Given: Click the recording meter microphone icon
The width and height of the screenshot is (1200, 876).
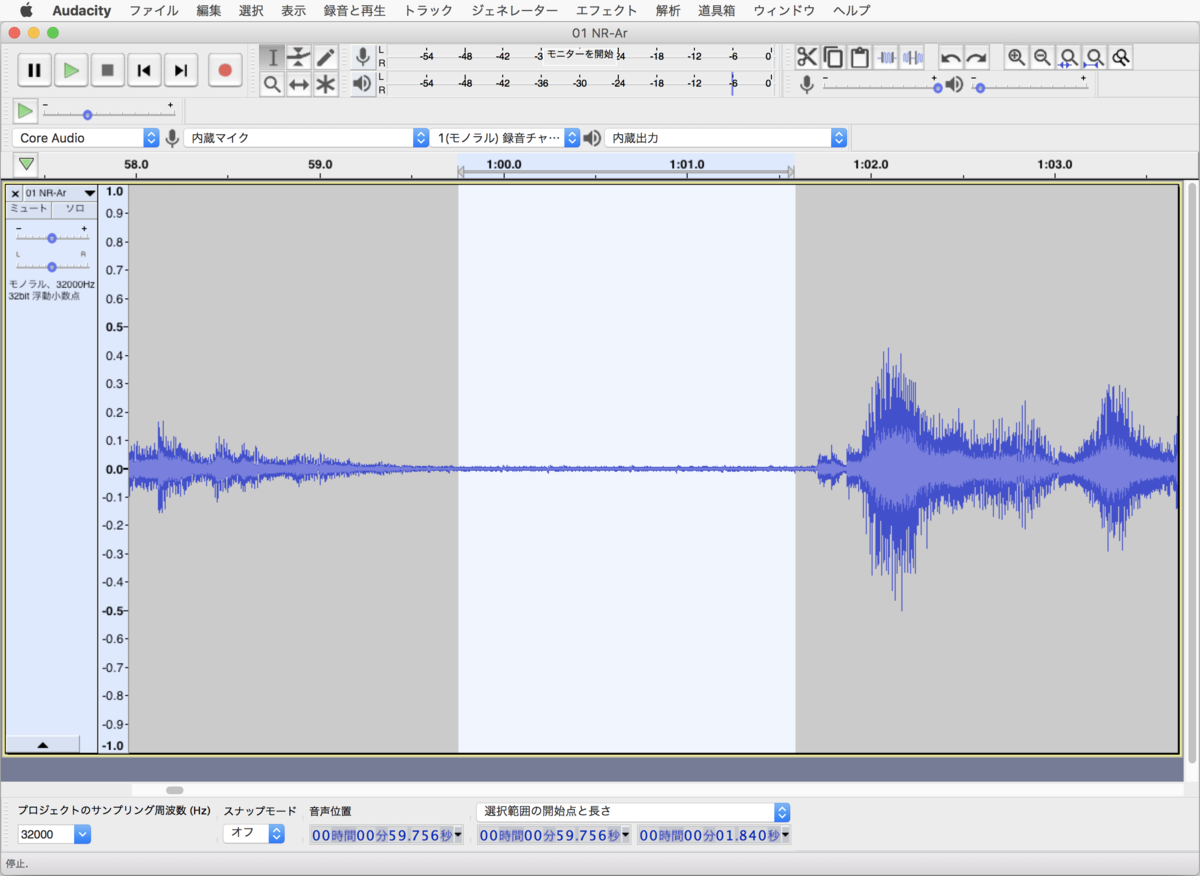Looking at the screenshot, I should pyautogui.click(x=362, y=58).
